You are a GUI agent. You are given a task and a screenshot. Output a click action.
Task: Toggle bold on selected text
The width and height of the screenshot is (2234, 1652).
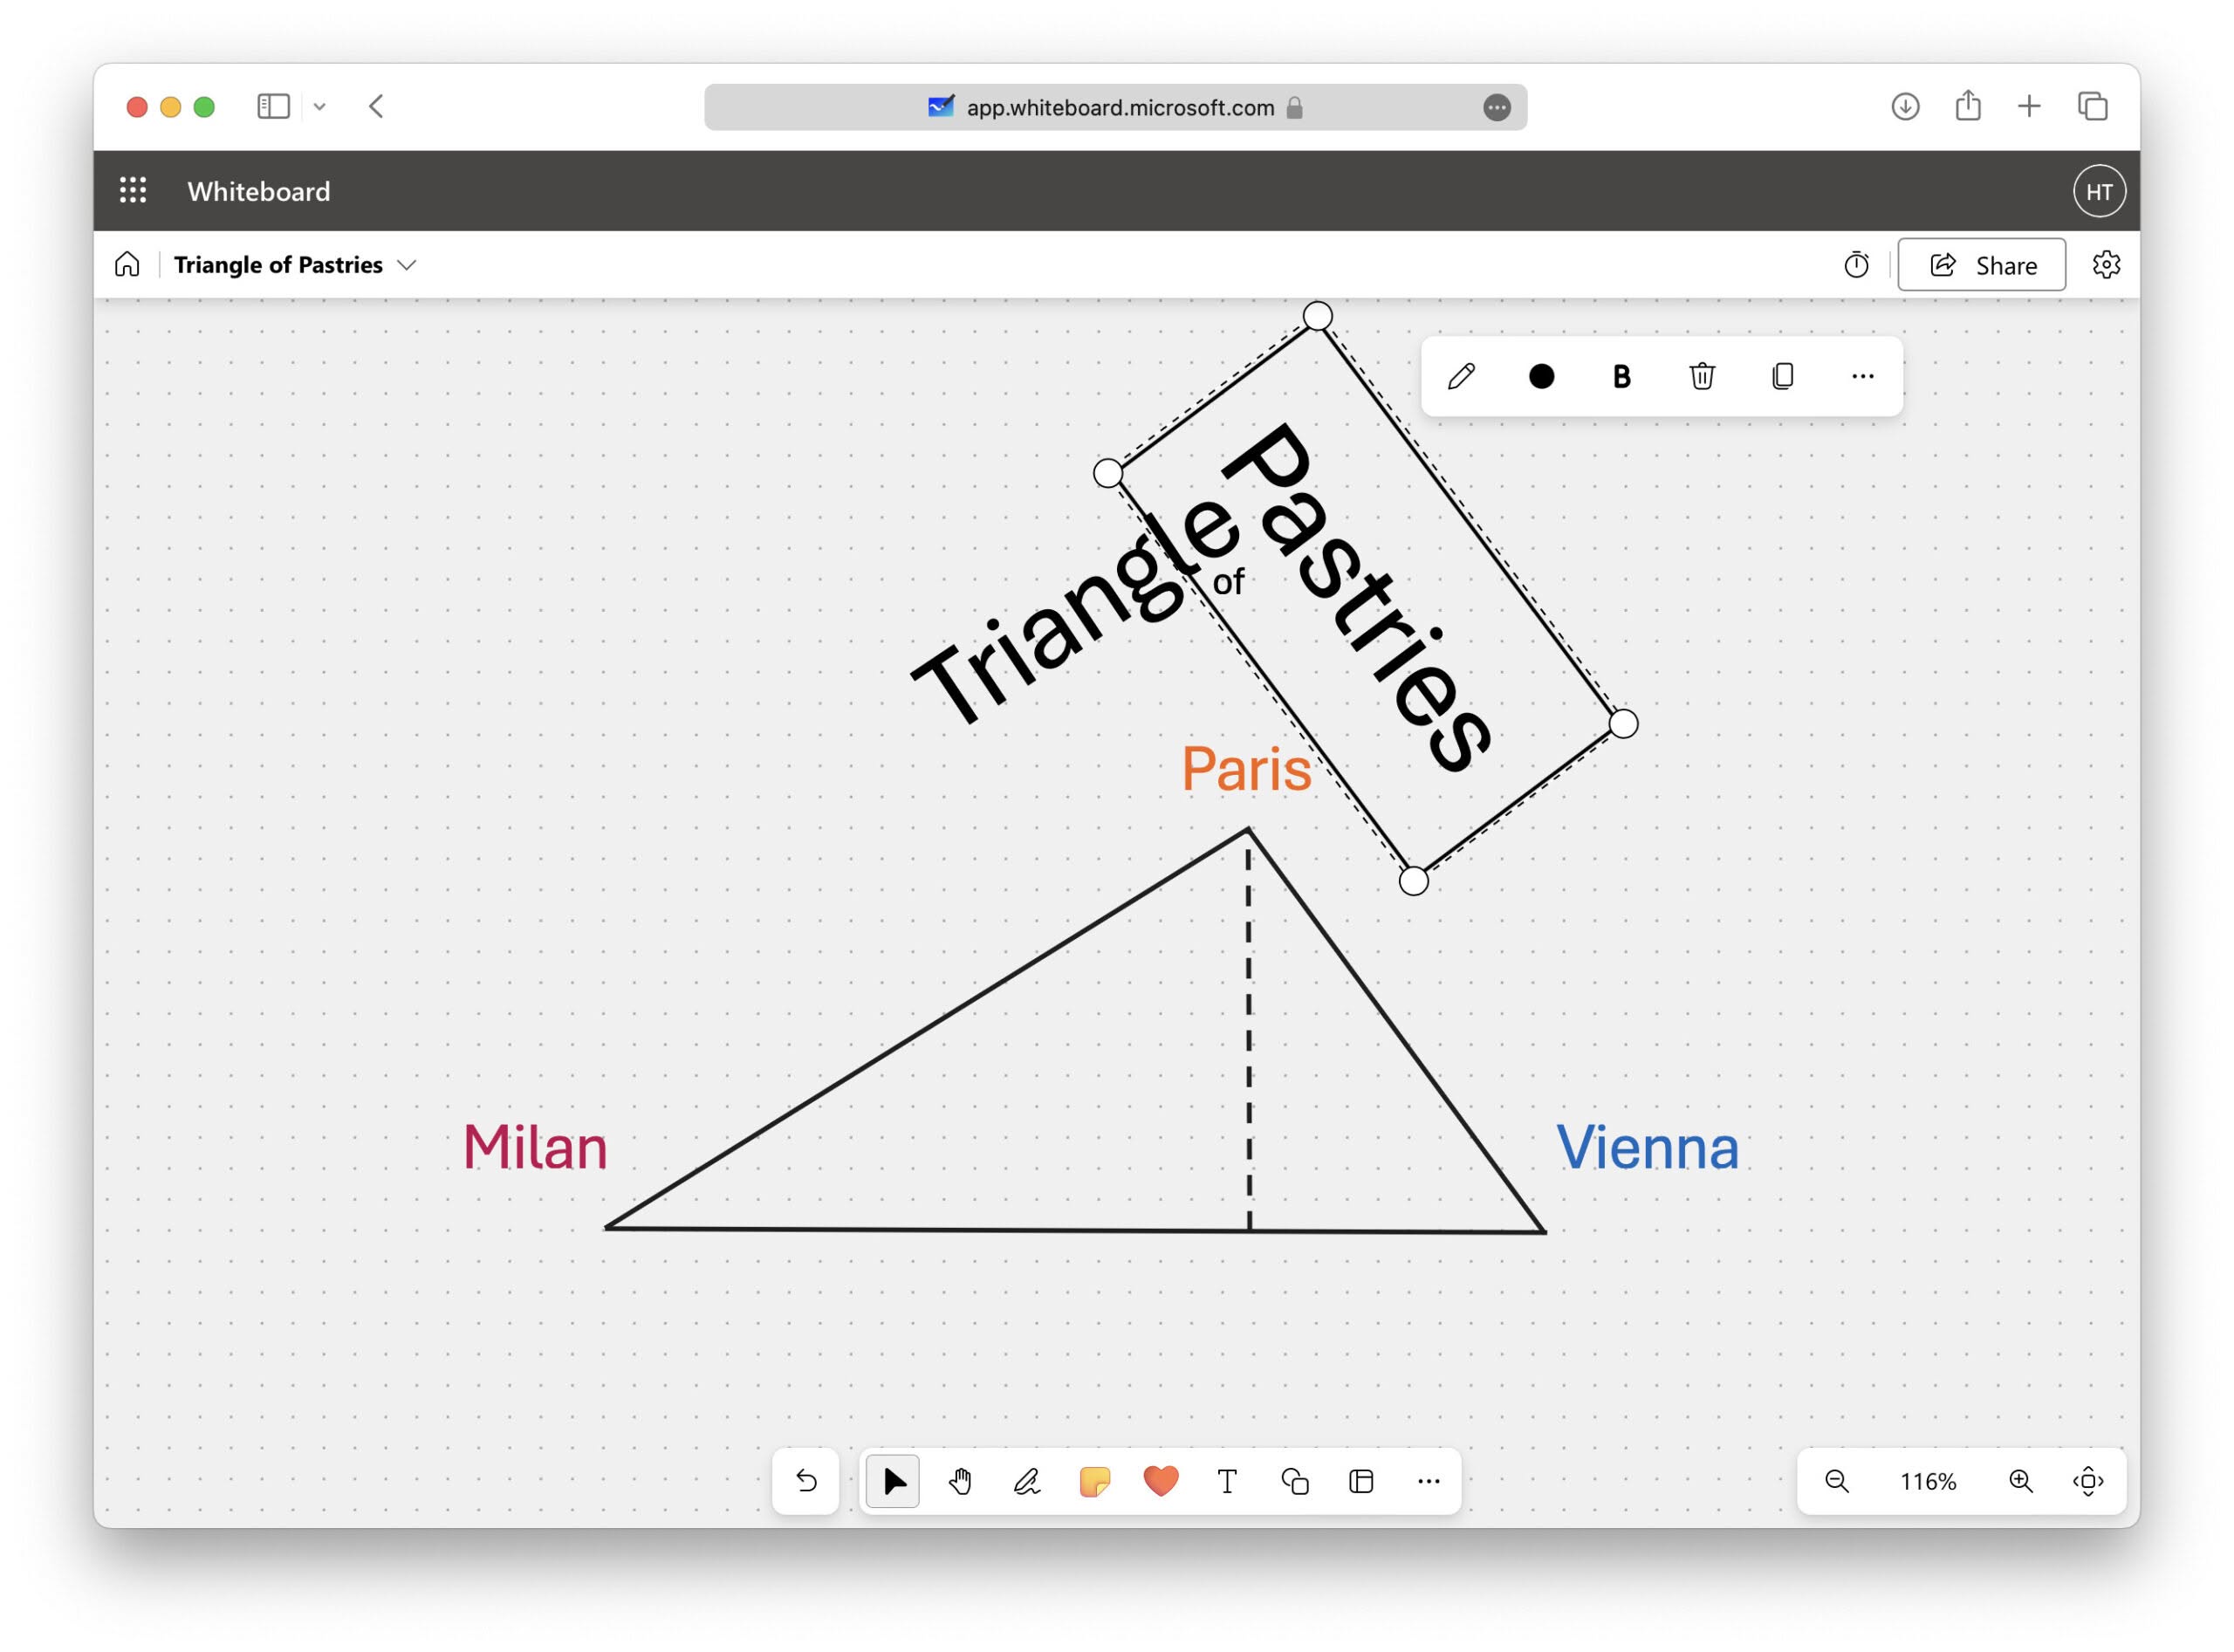(x=1621, y=376)
